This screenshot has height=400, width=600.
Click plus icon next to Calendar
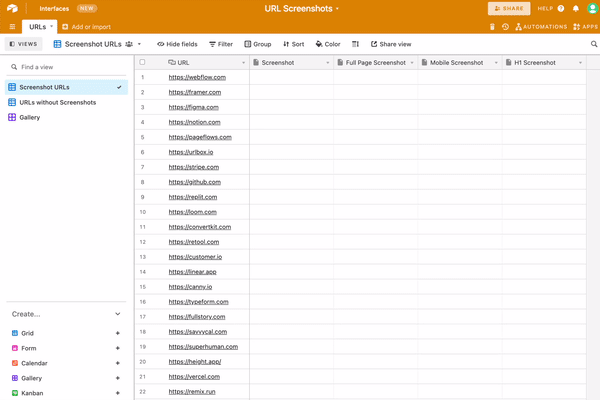pyautogui.click(x=118, y=363)
